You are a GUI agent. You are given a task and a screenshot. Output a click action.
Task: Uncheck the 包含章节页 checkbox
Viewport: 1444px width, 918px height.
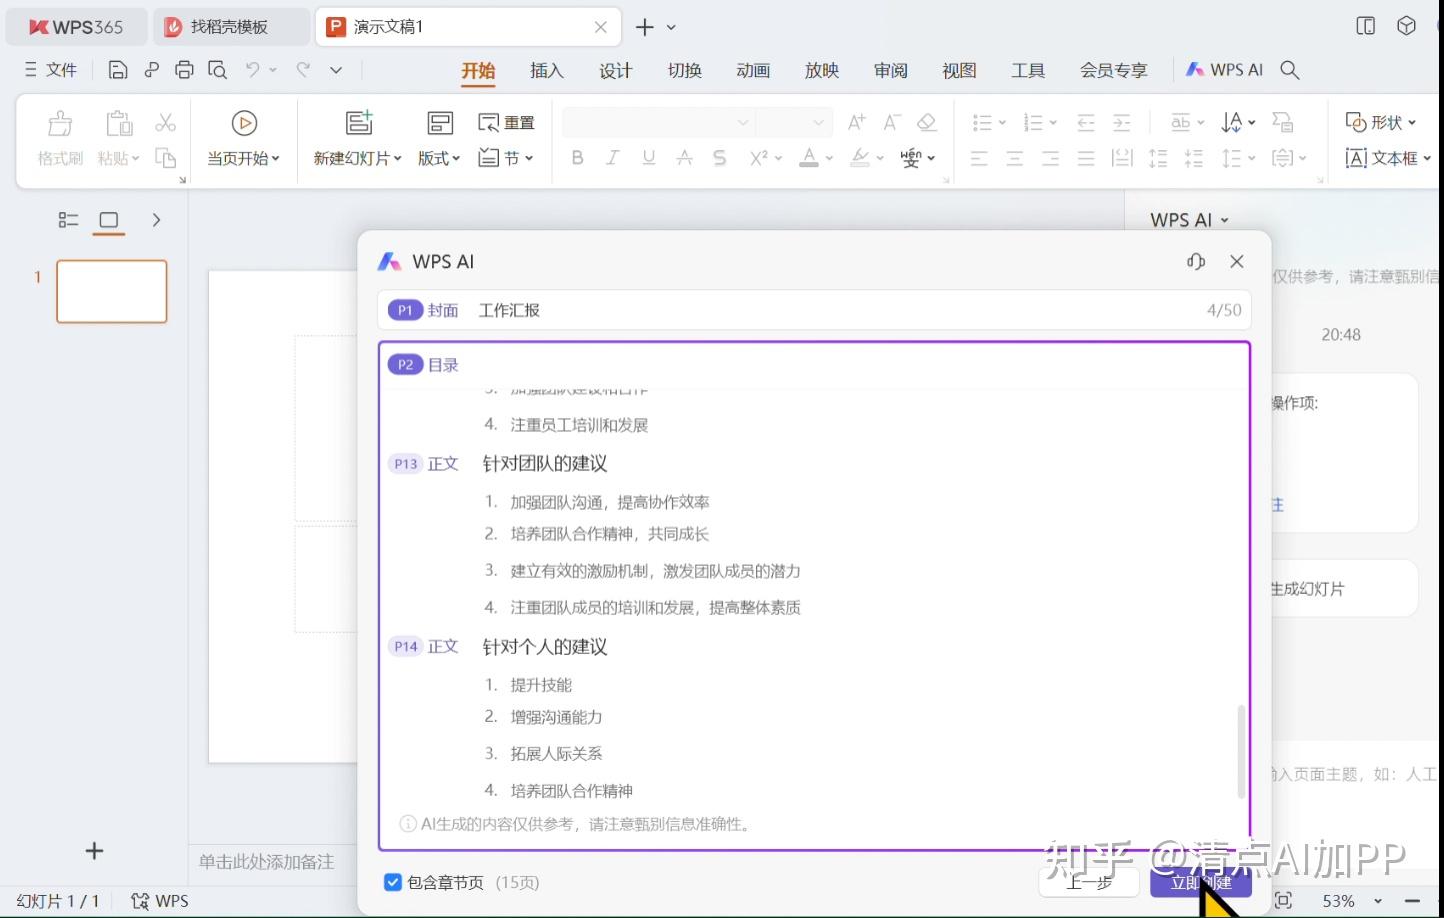393,882
